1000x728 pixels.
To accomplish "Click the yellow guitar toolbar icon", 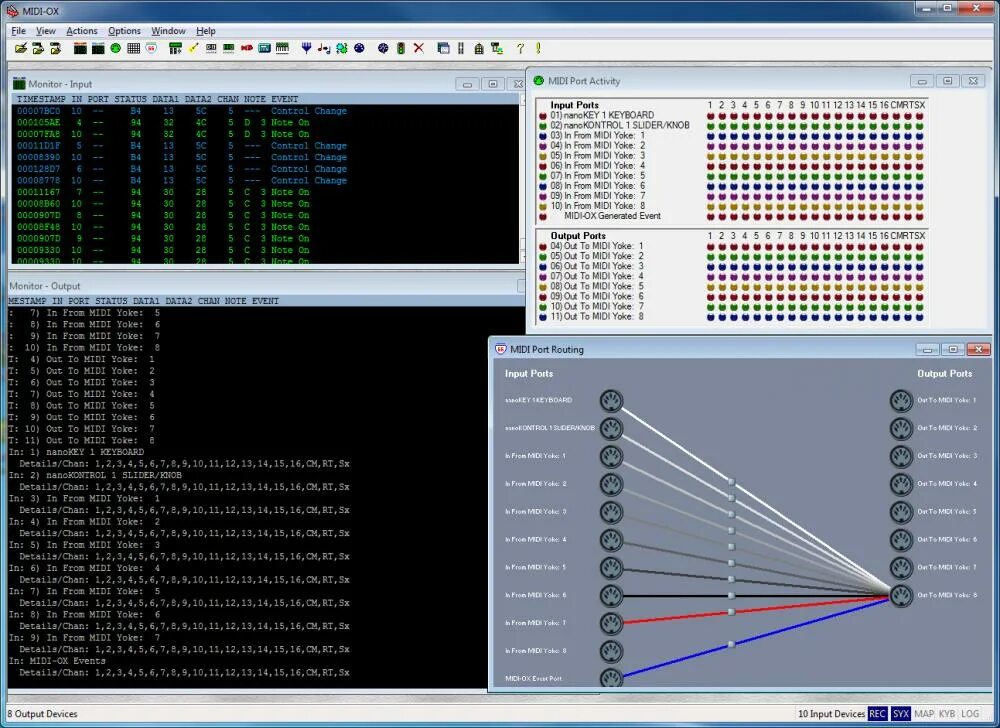I will tap(193, 48).
